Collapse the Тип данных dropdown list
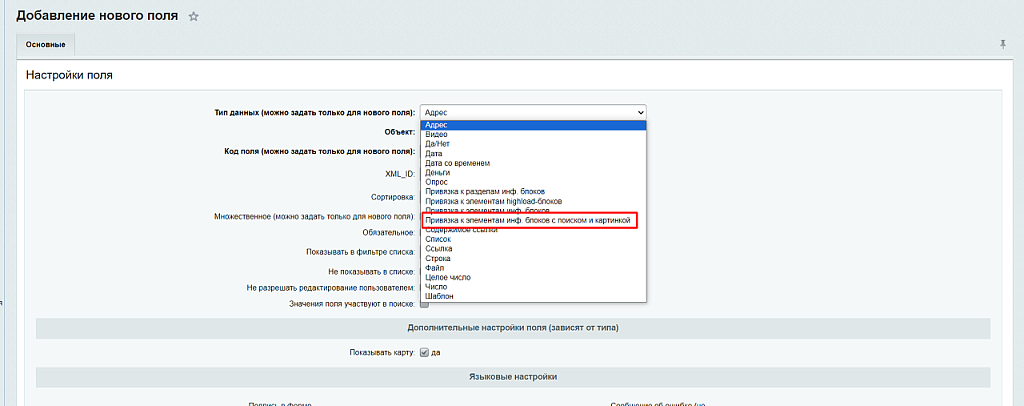 [x=533, y=112]
